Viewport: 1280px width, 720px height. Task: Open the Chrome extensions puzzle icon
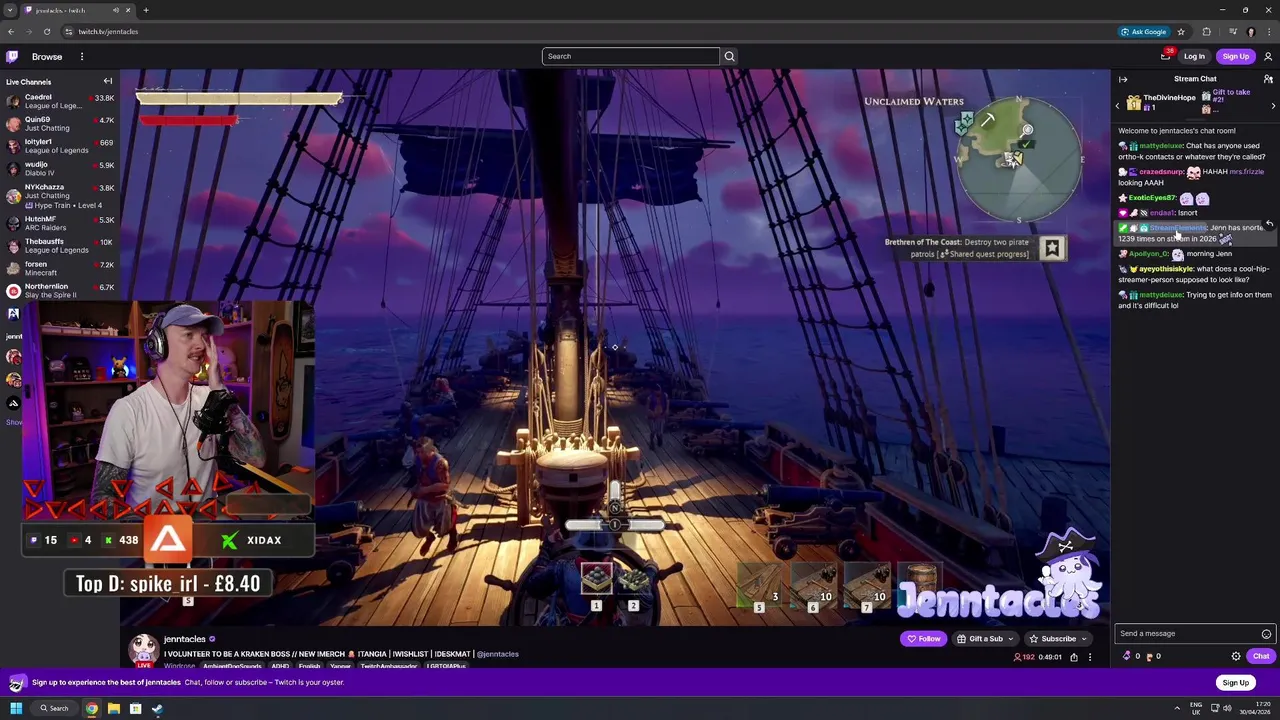pos(1206,31)
